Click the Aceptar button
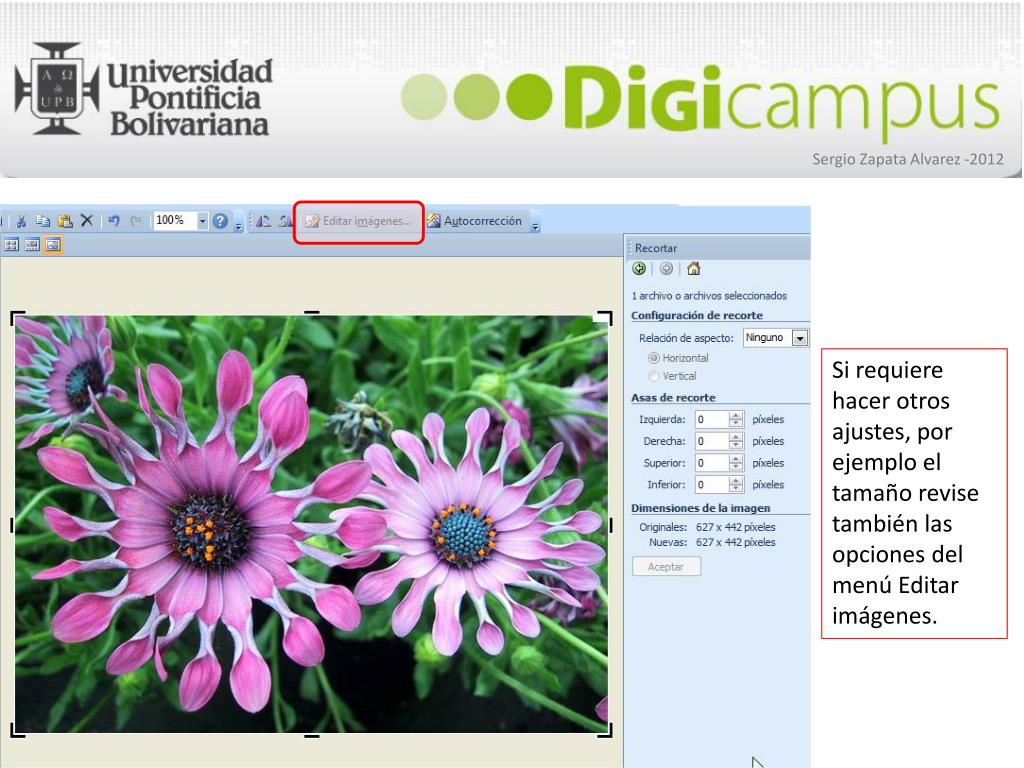 [666, 566]
